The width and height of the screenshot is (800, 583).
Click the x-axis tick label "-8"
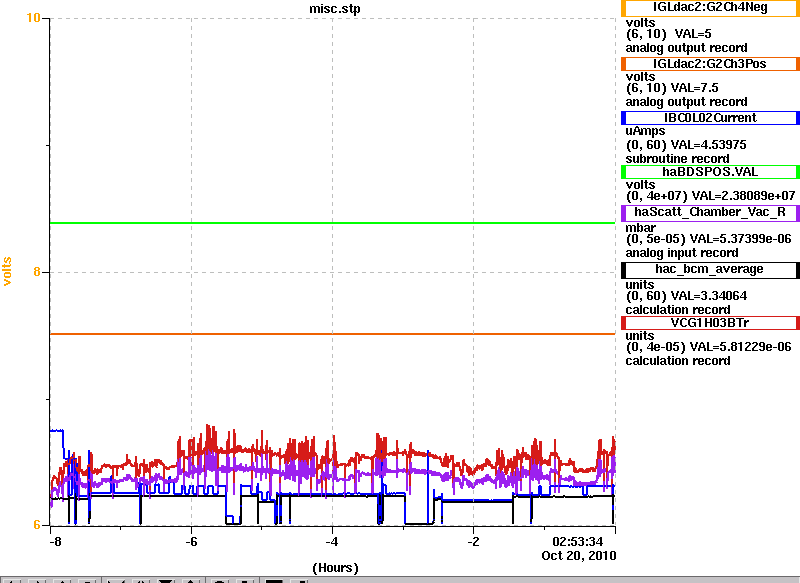click(x=55, y=541)
